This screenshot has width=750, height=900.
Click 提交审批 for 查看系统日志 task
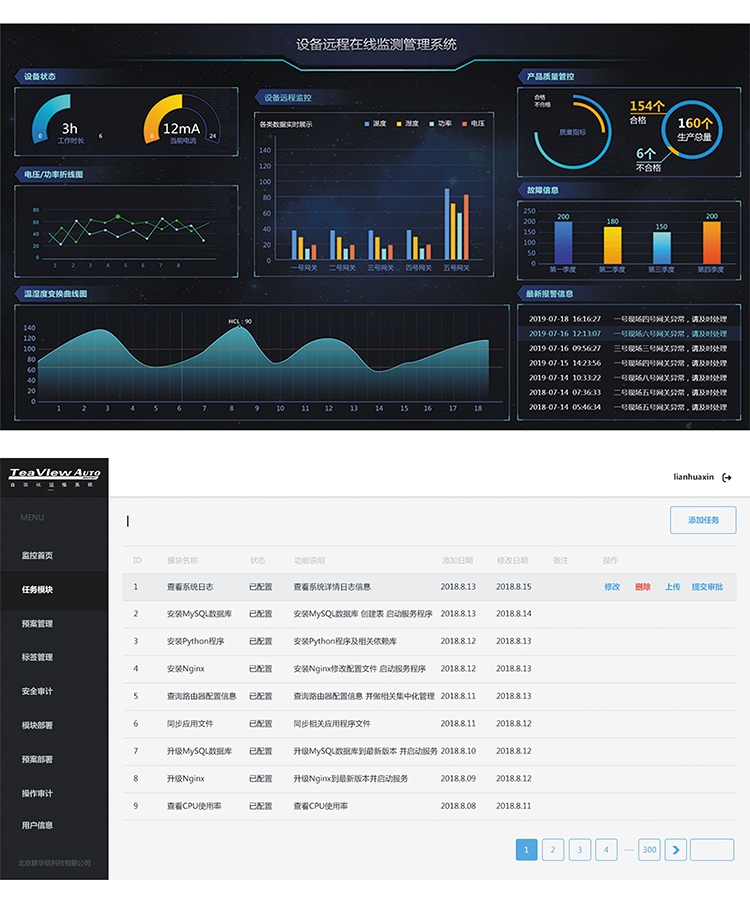[706, 587]
